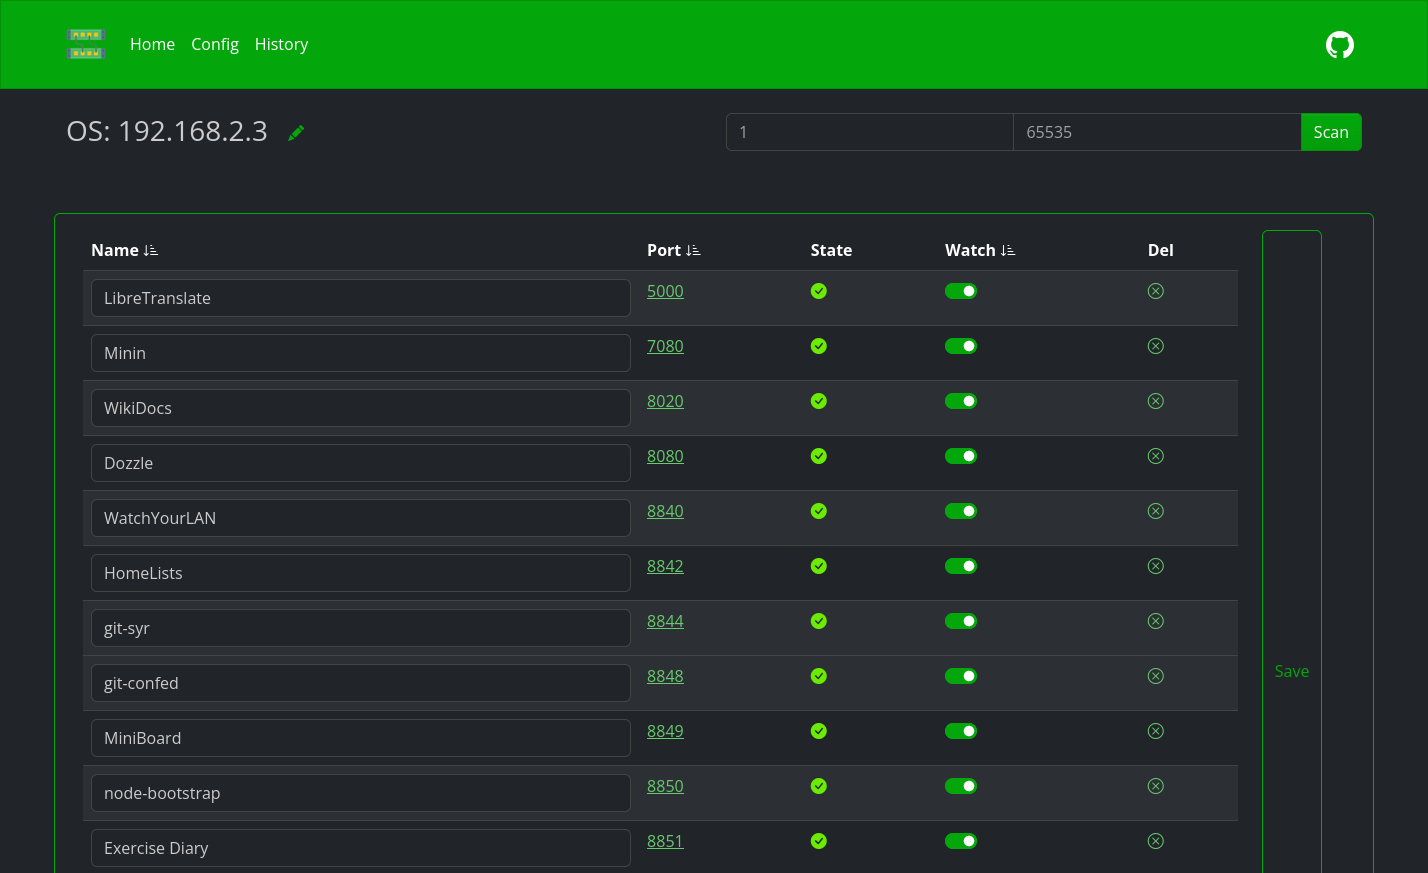
Task: Go to the History page
Action: click(281, 44)
